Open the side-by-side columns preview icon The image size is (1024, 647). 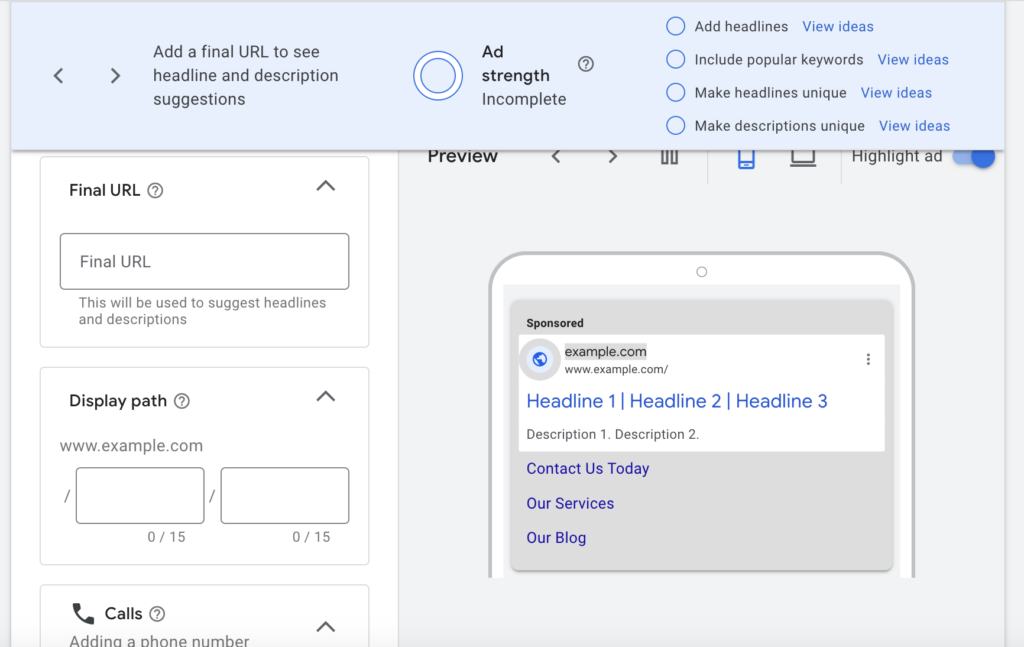[x=669, y=157]
